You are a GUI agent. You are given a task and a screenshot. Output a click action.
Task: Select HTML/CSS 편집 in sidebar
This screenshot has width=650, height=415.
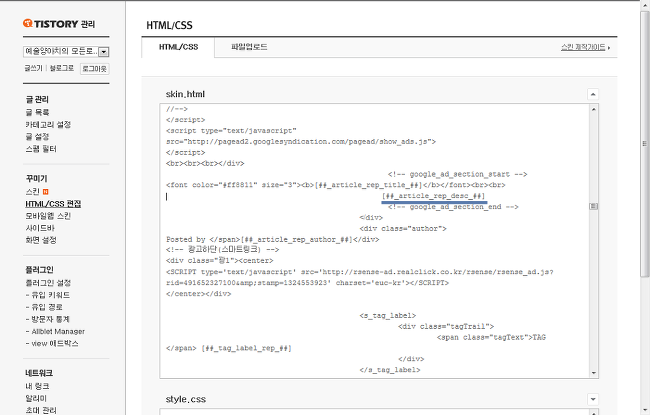pos(53,204)
